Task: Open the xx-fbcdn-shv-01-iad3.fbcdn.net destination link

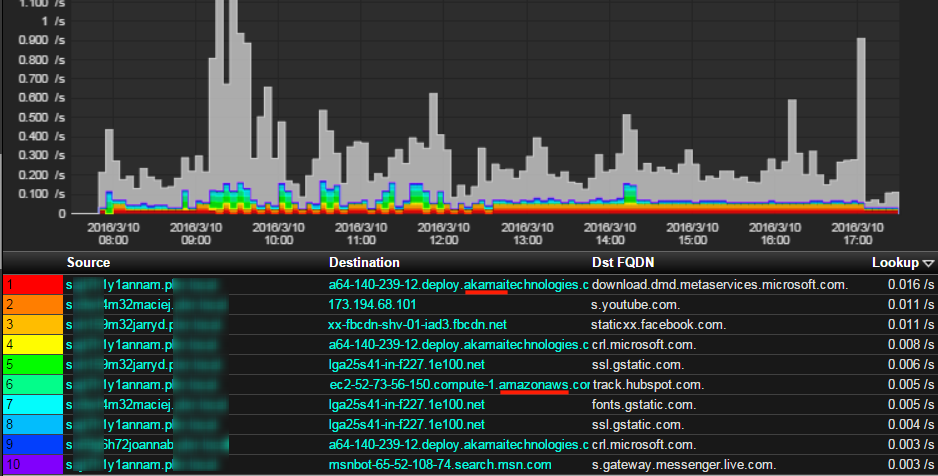Action: tap(418, 324)
